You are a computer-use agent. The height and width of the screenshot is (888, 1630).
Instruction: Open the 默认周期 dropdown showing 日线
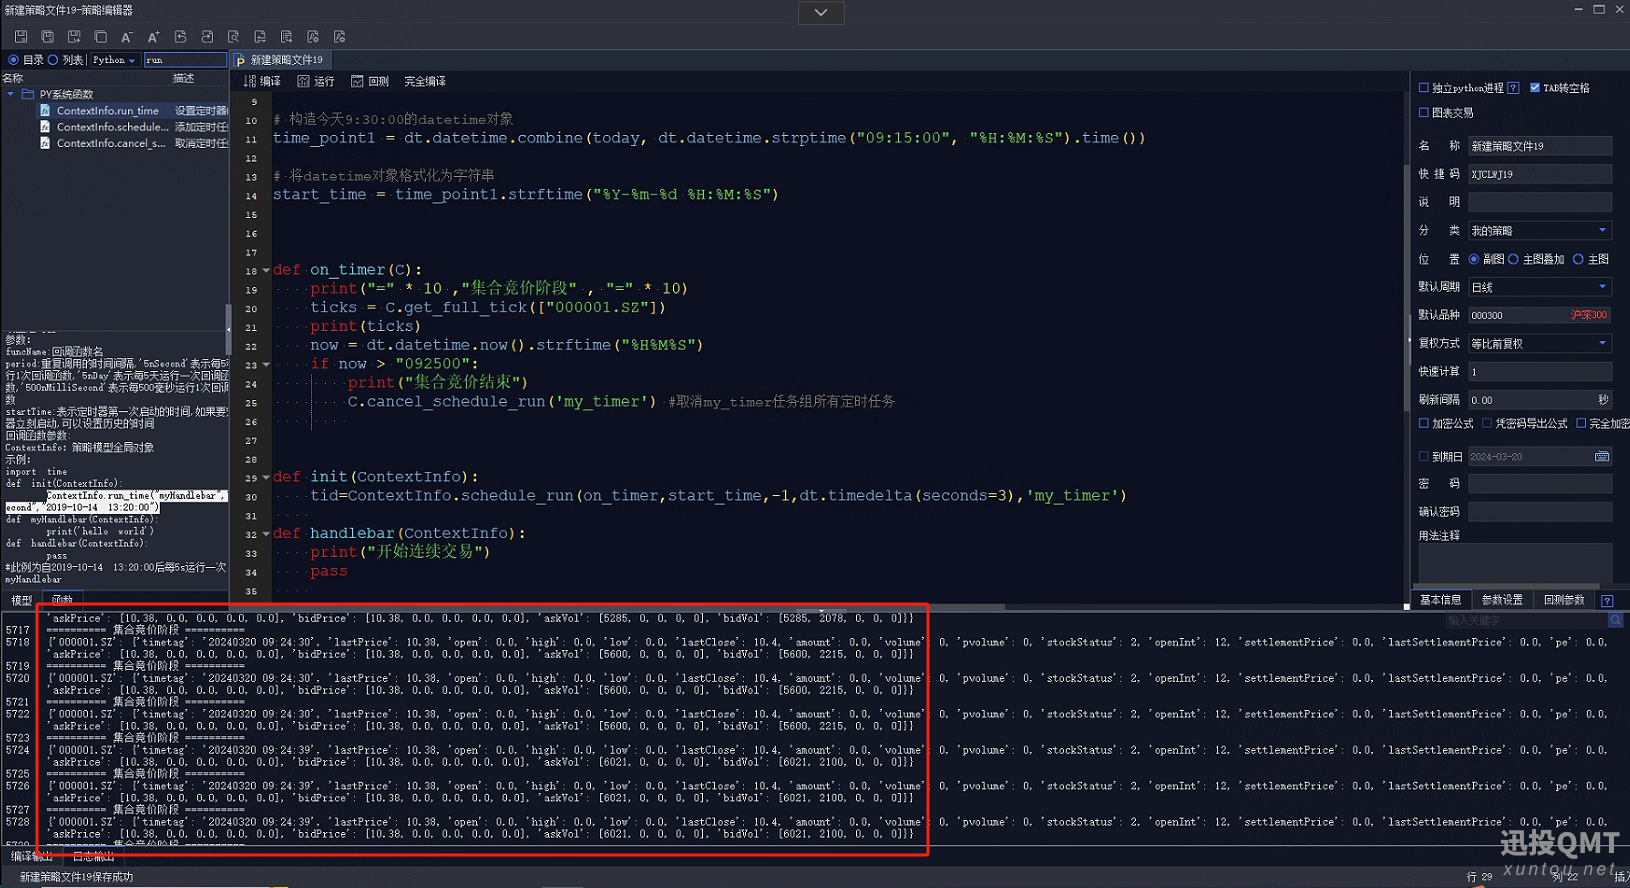click(x=1540, y=287)
